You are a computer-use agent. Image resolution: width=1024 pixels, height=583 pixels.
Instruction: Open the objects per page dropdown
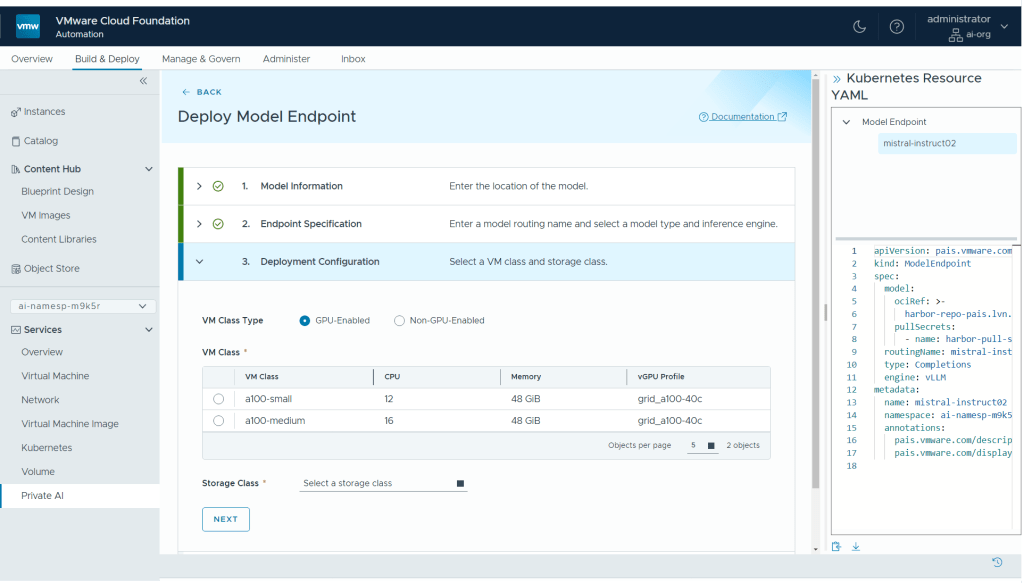702,446
